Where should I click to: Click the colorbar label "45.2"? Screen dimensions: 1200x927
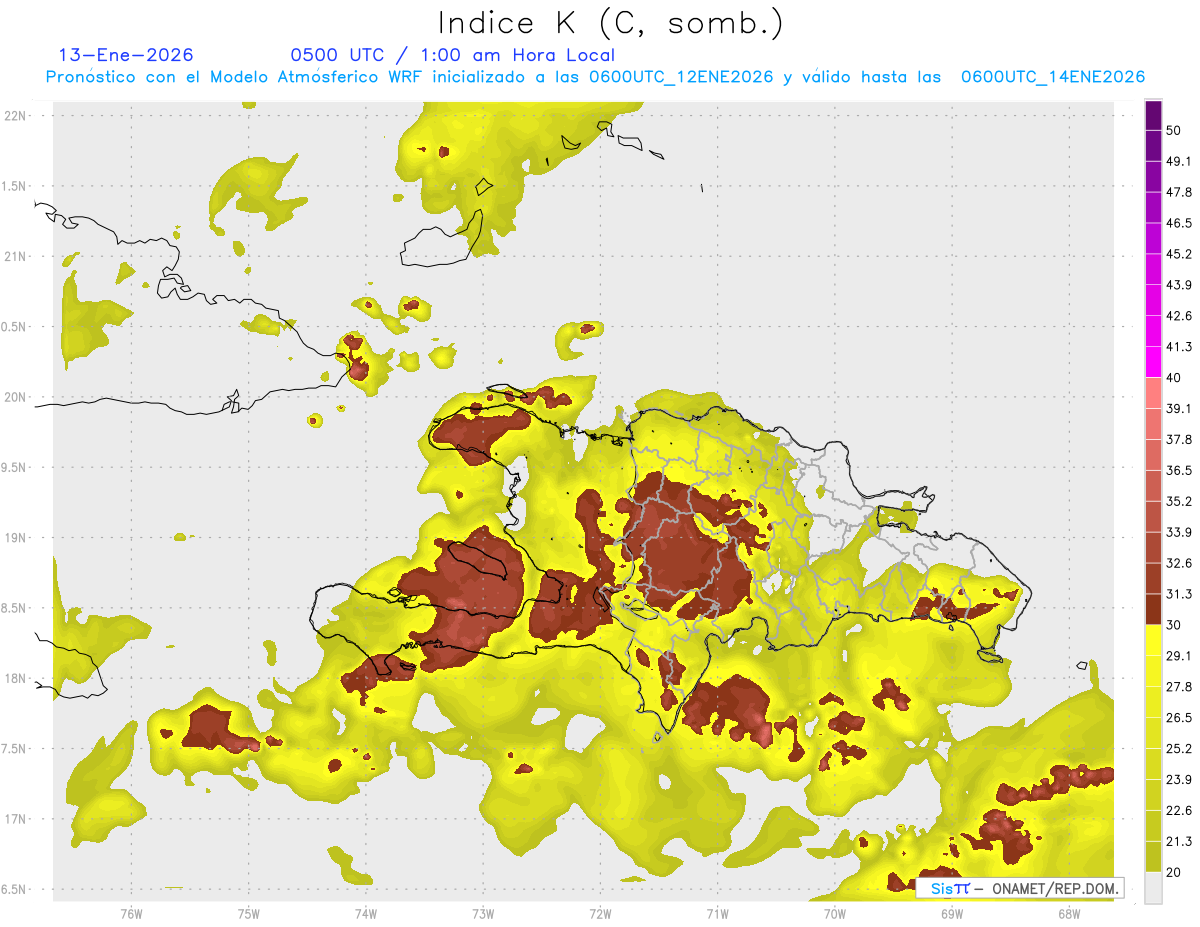tap(1178, 254)
